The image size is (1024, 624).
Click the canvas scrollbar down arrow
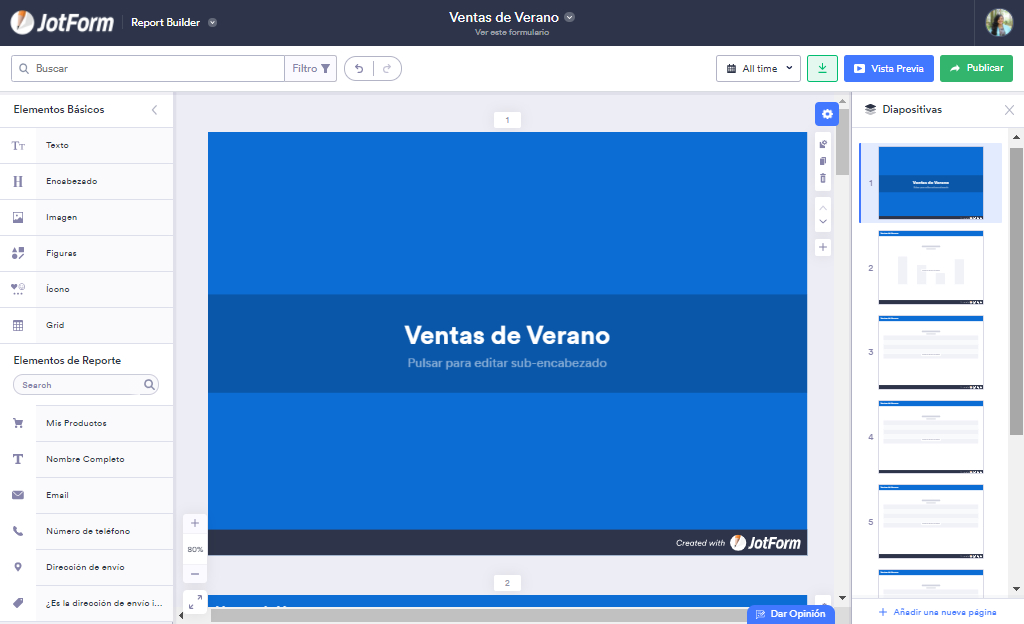(x=842, y=598)
